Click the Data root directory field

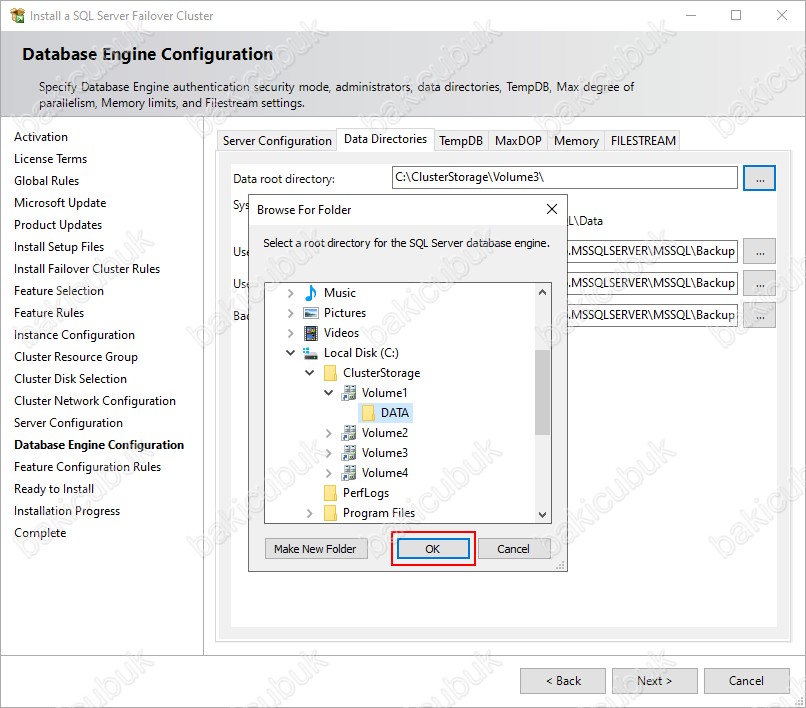click(x=564, y=177)
